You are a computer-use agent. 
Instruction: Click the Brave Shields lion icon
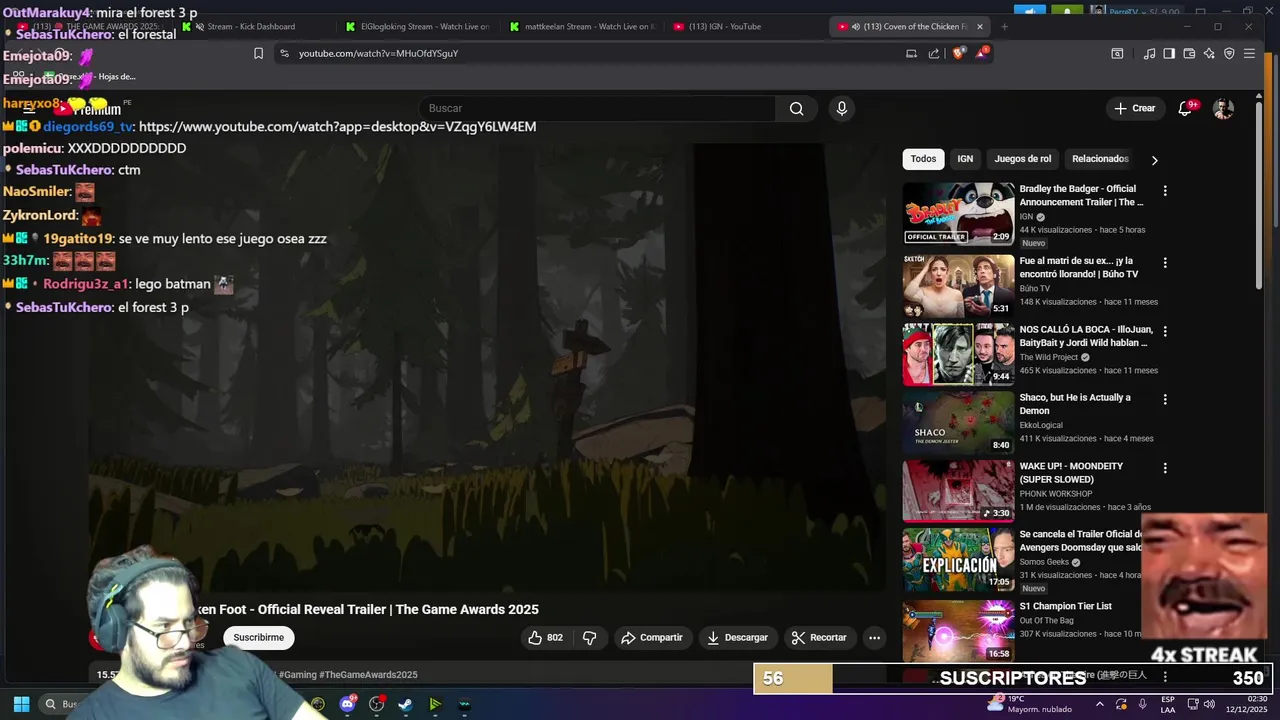(958, 53)
